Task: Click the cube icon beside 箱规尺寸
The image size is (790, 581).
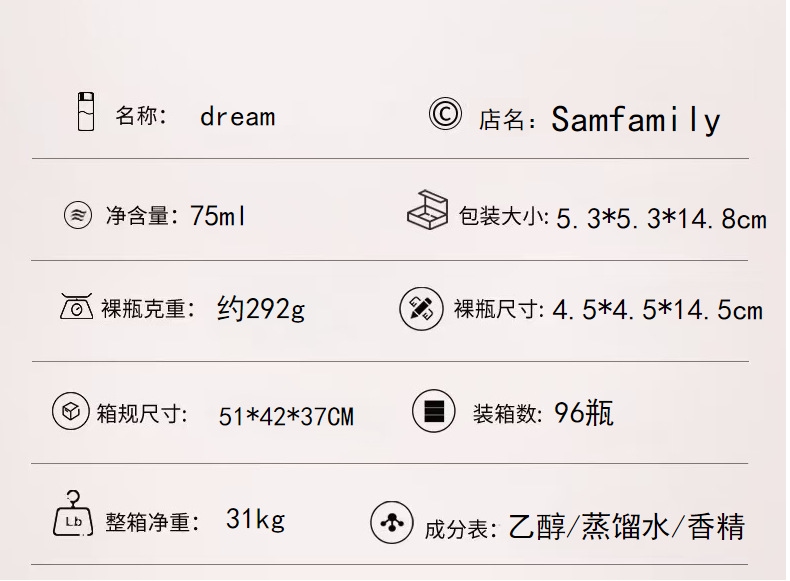Action: [70, 411]
